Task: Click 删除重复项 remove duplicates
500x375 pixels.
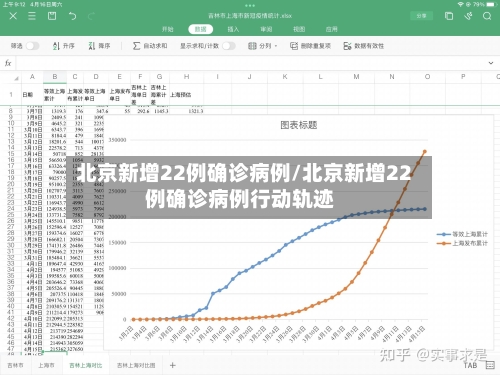Action: [310, 46]
